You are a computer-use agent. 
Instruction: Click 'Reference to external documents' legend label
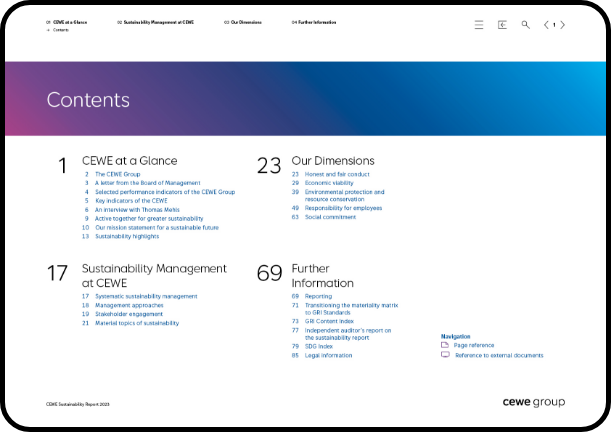point(499,355)
